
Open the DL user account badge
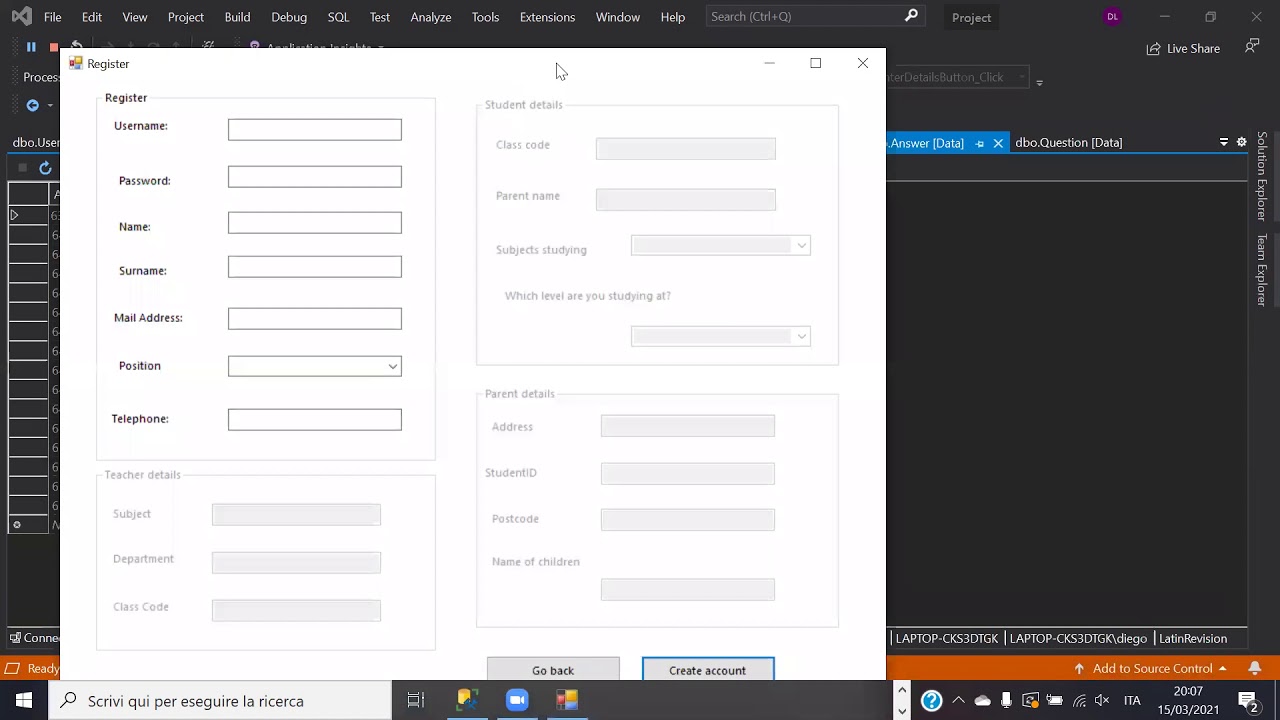[x=1112, y=17]
